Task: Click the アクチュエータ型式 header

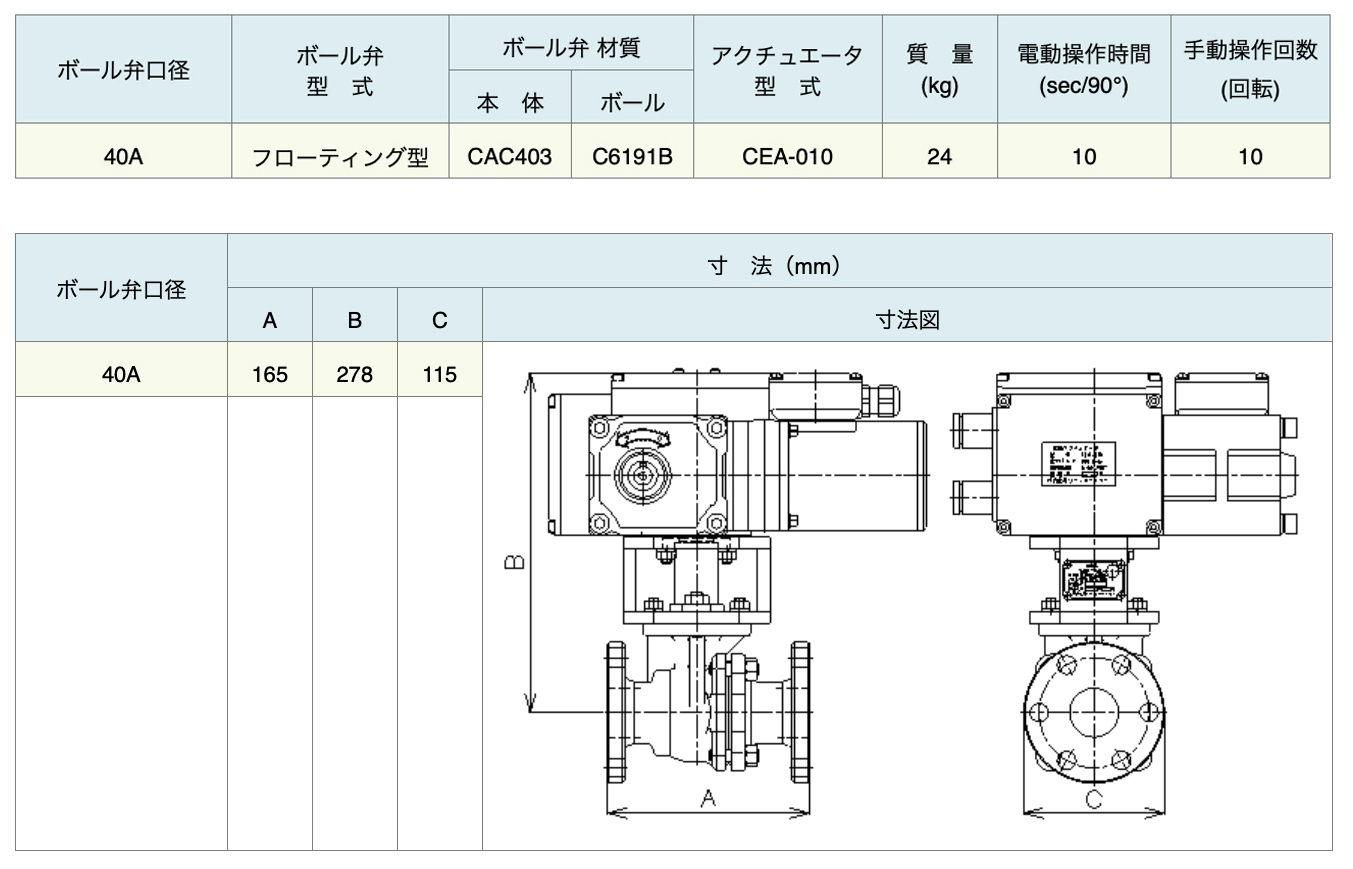Action: click(787, 70)
